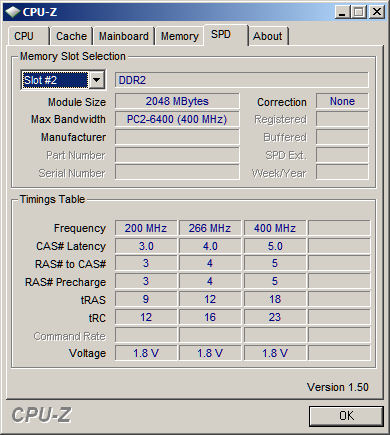Click the 400 MHz frequency cell
This screenshot has height=435, width=390.
[x=275, y=228]
